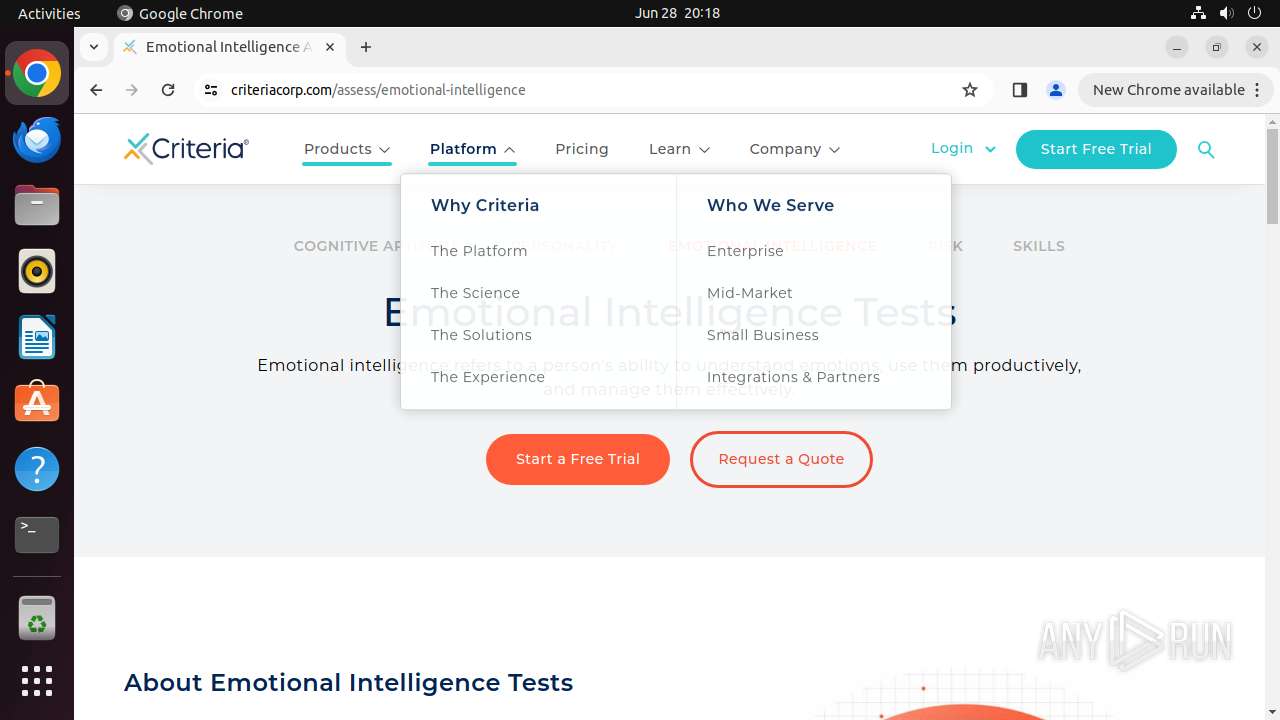
Task: Open a new tab with plus button
Action: 366,47
